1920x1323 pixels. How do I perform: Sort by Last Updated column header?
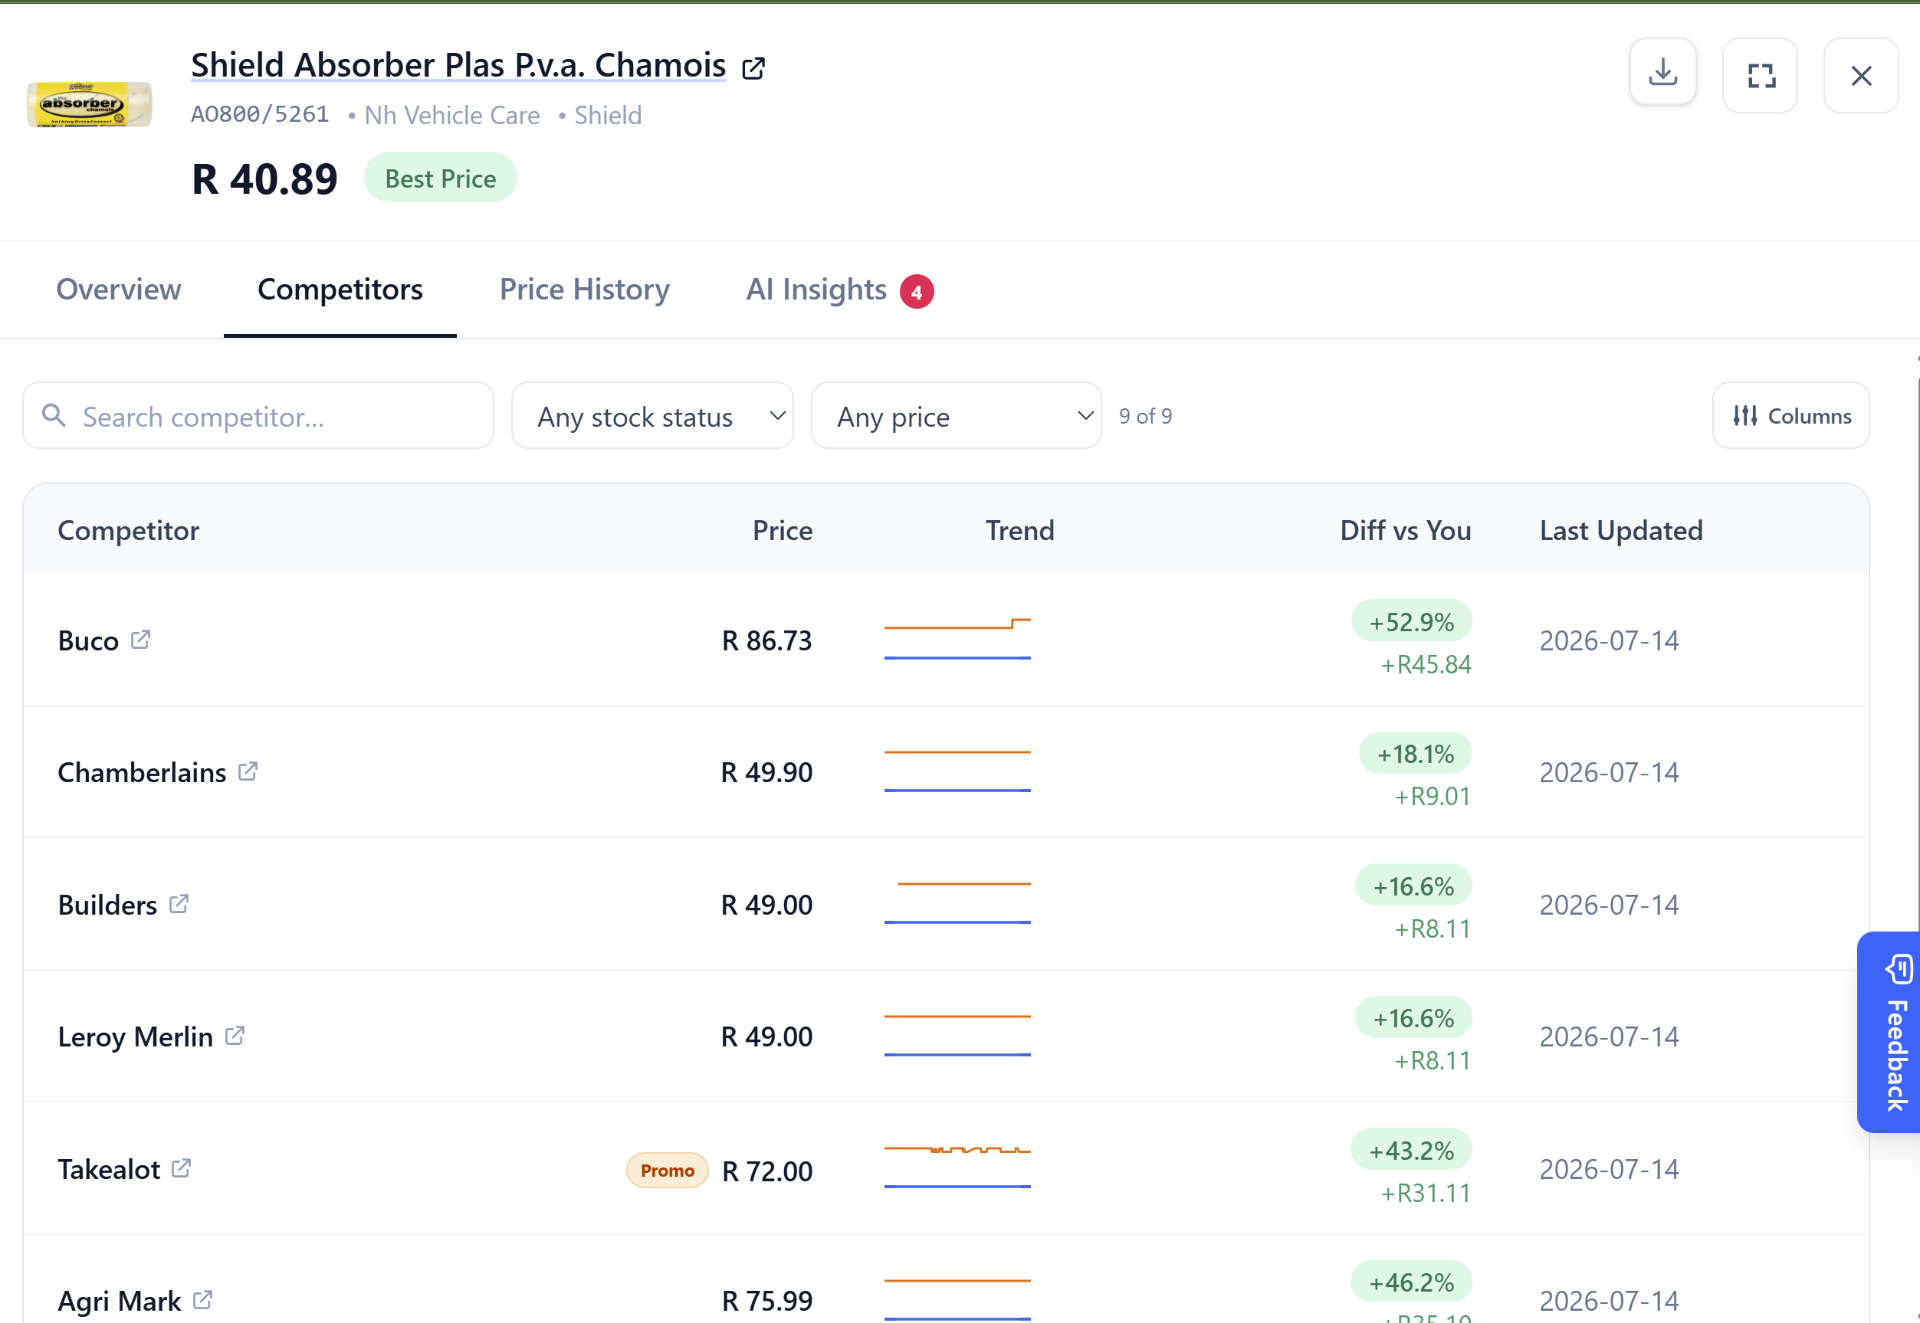tap(1621, 530)
